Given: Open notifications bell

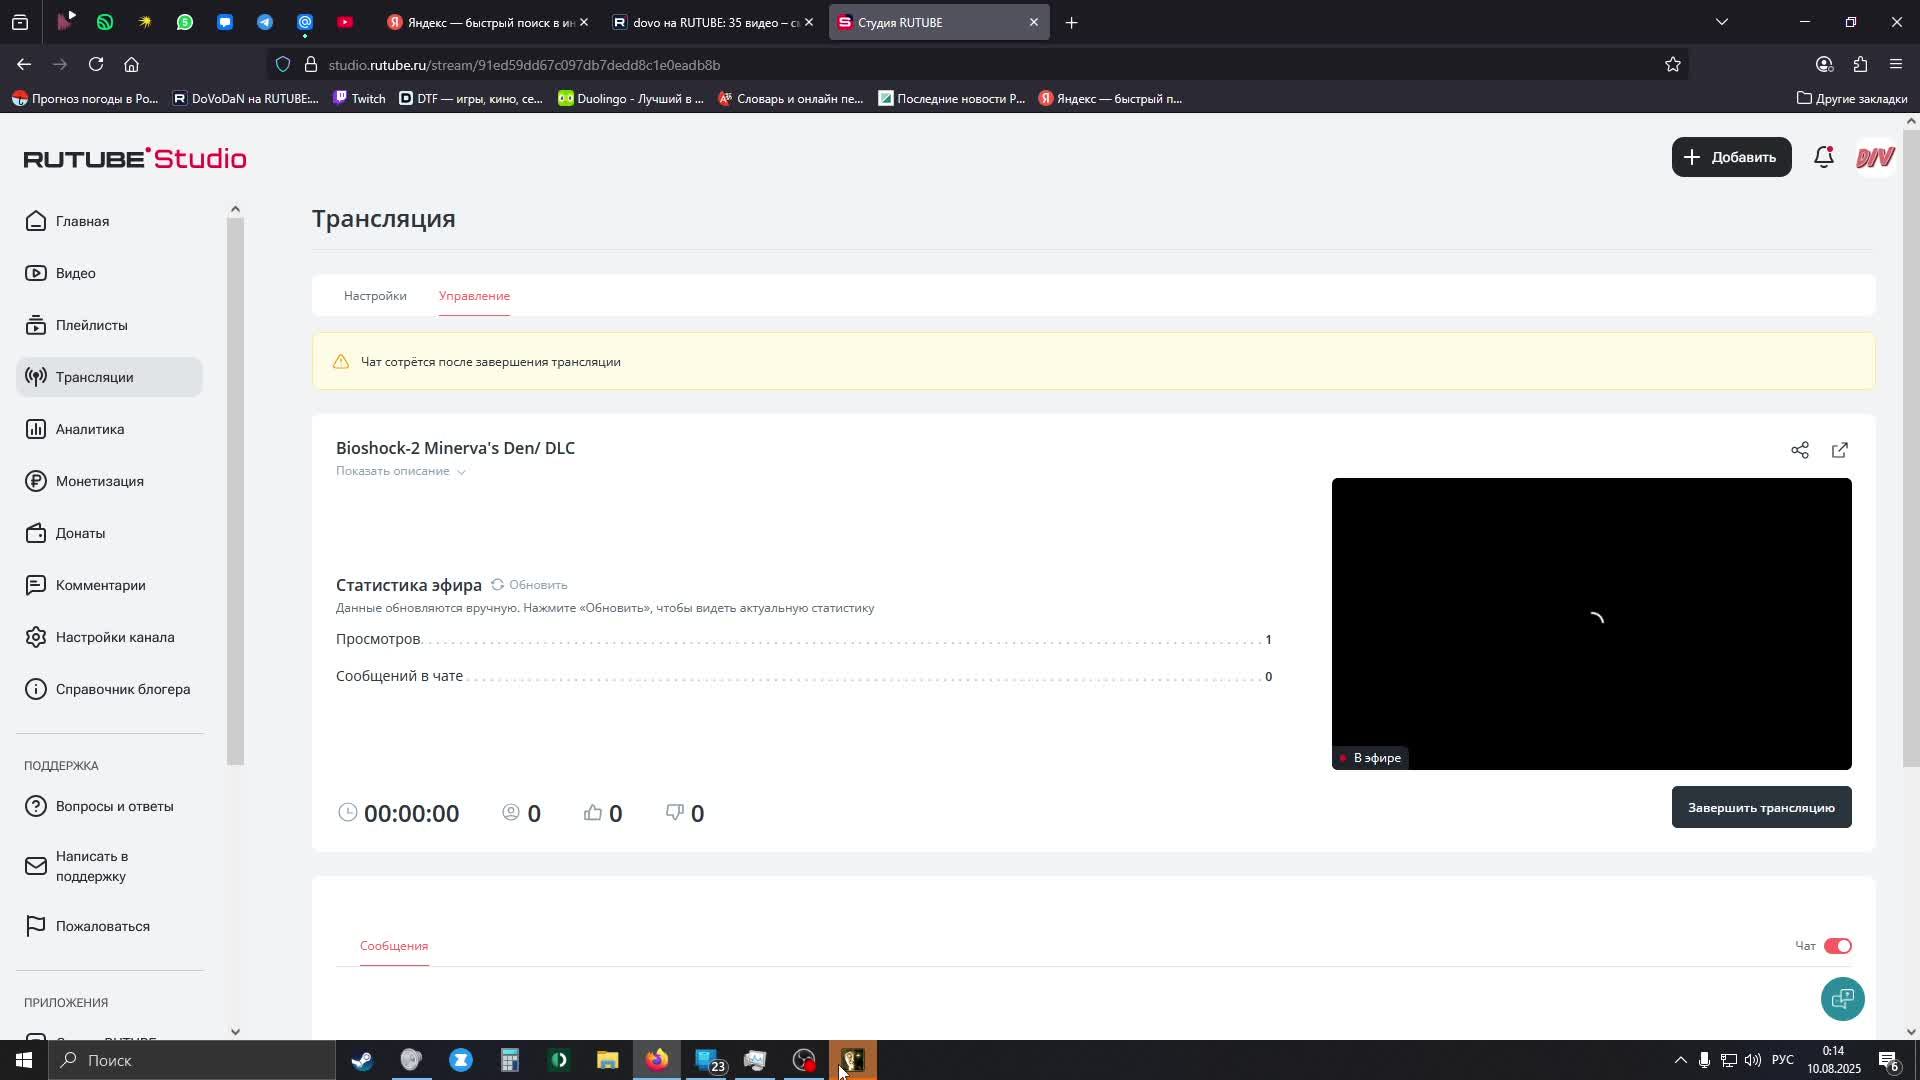Looking at the screenshot, I should click(x=1823, y=157).
